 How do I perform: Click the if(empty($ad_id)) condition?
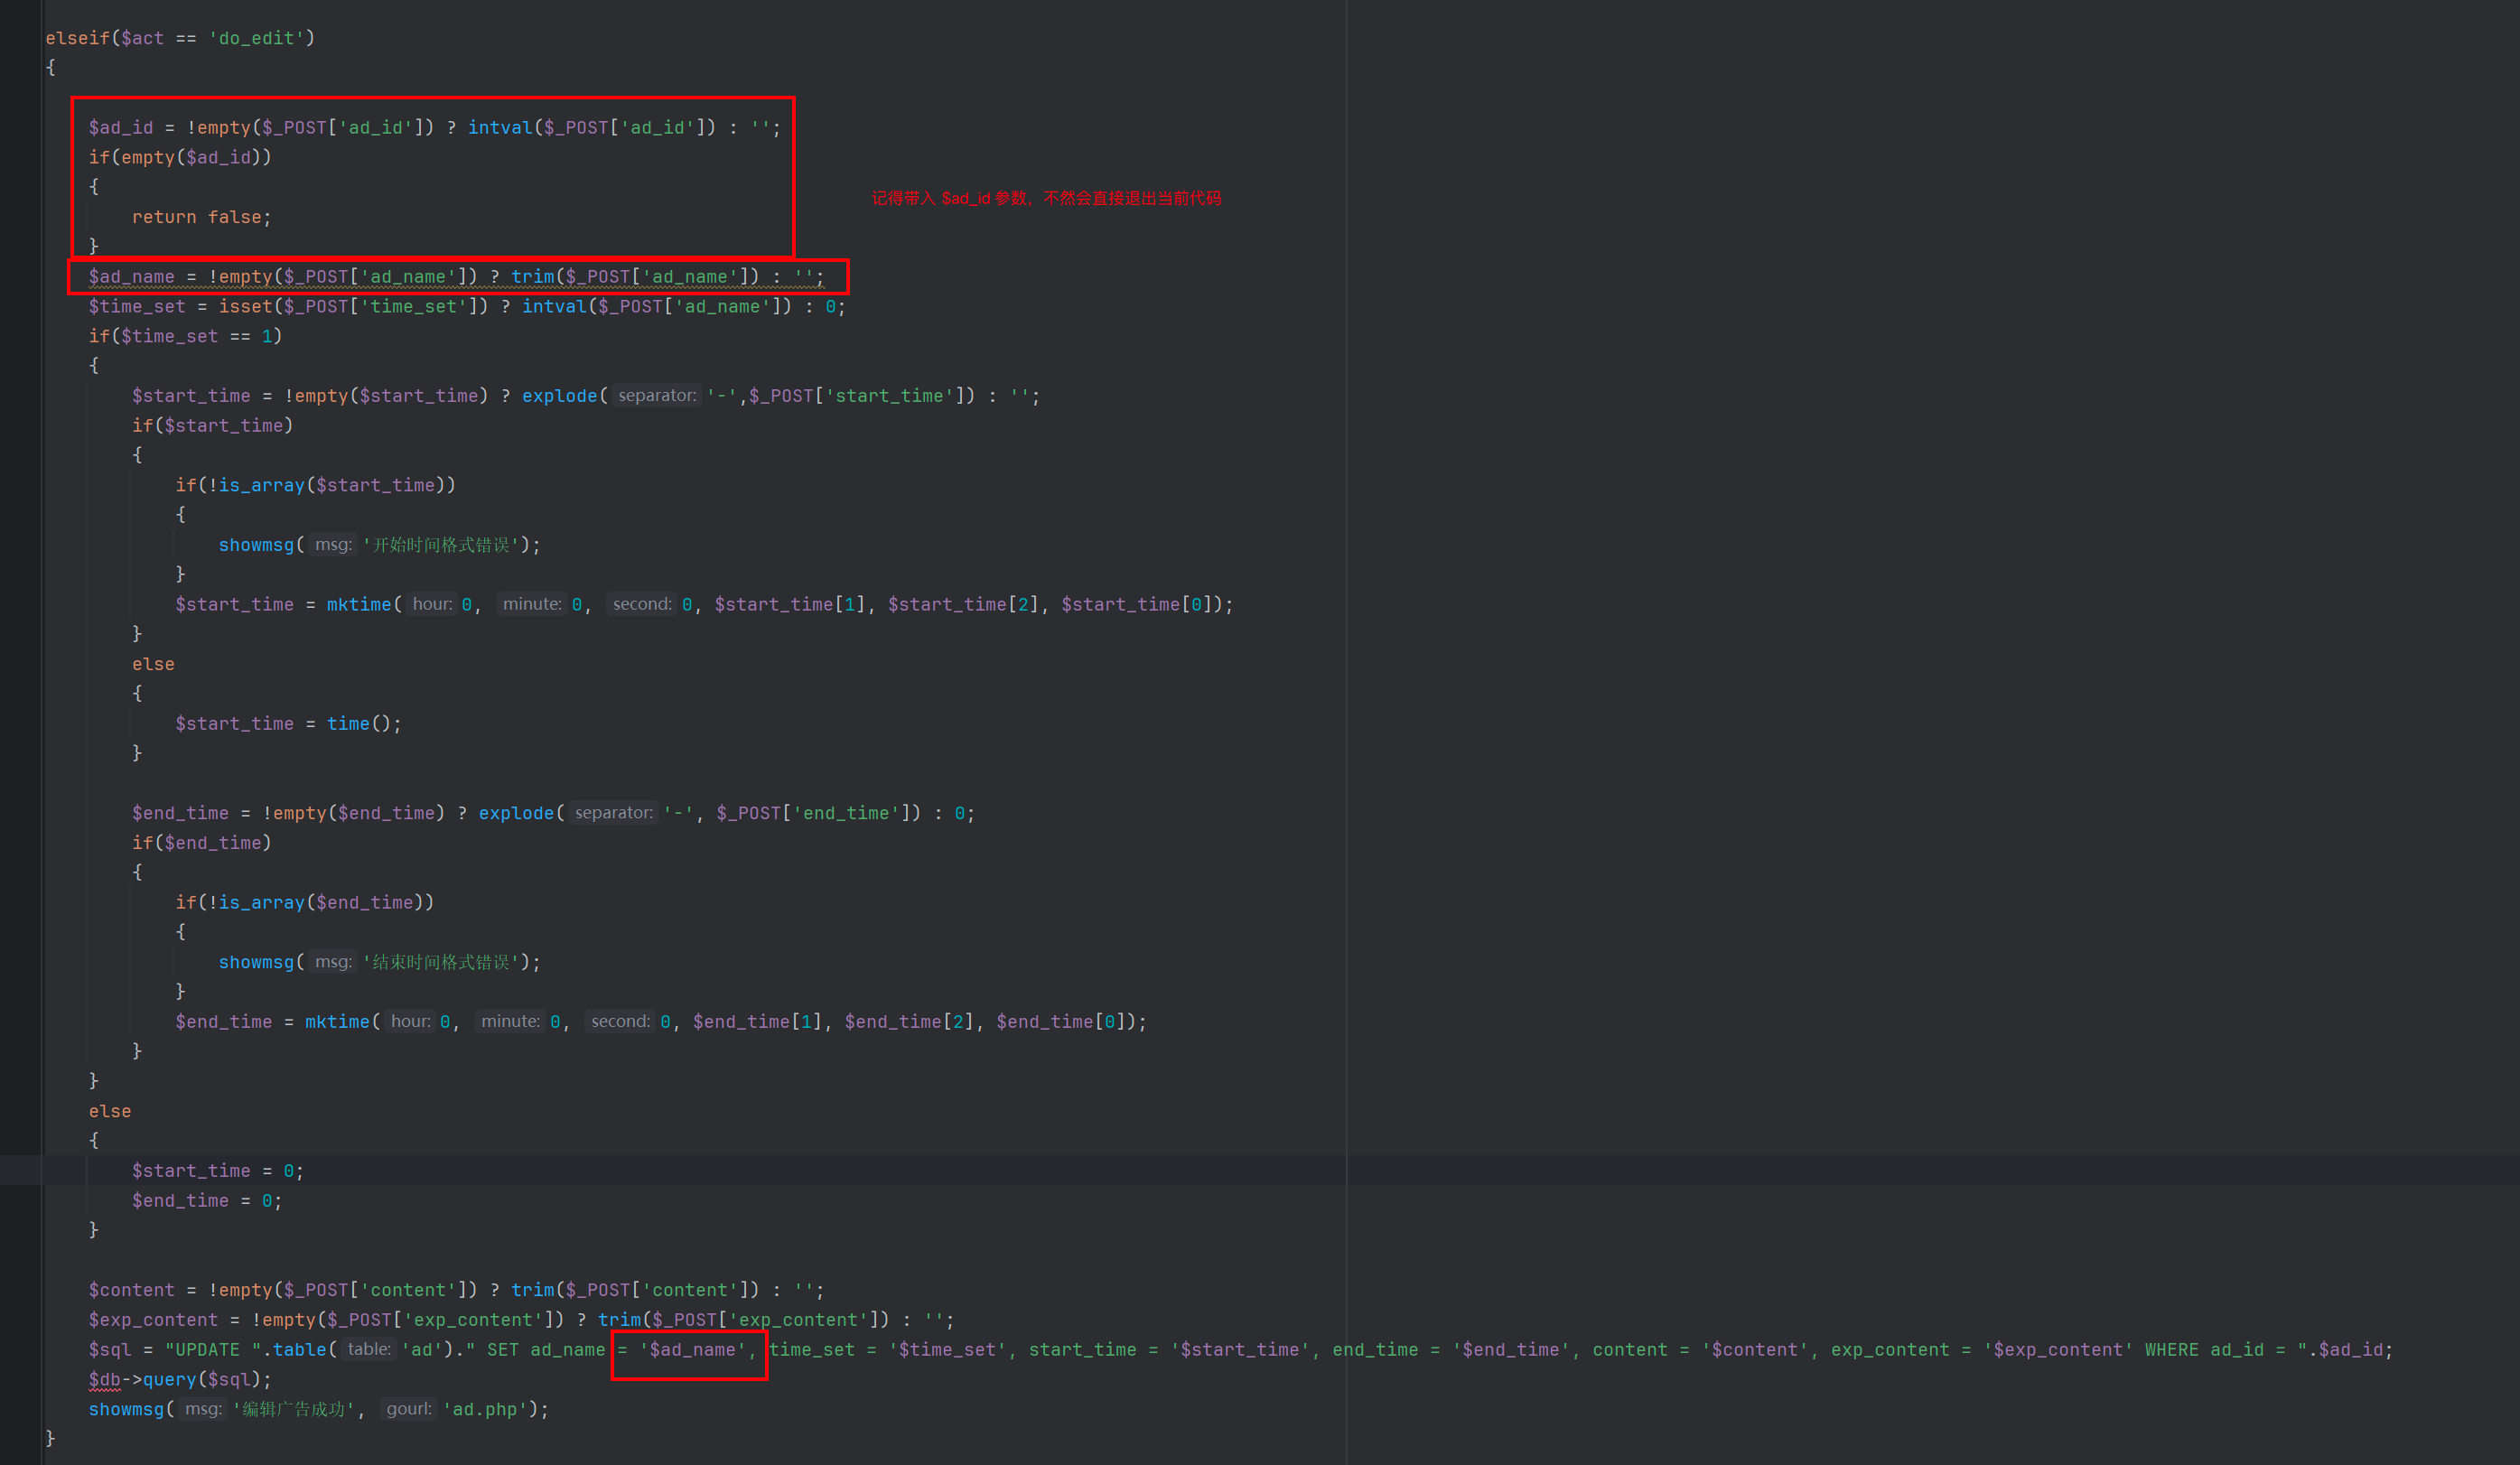[x=180, y=157]
